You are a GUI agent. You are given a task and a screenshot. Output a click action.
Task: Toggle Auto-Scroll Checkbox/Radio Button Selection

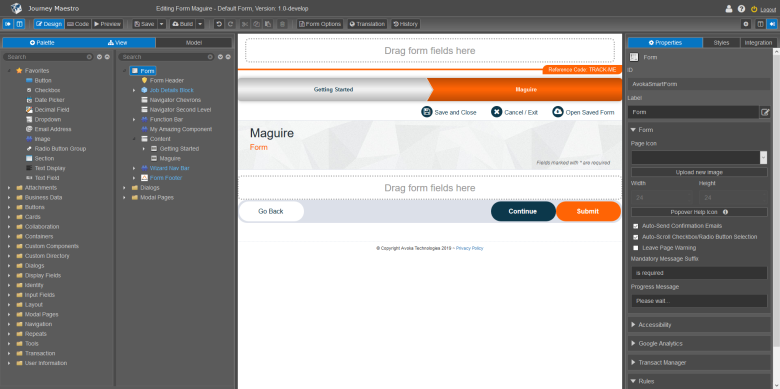click(635, 237)
